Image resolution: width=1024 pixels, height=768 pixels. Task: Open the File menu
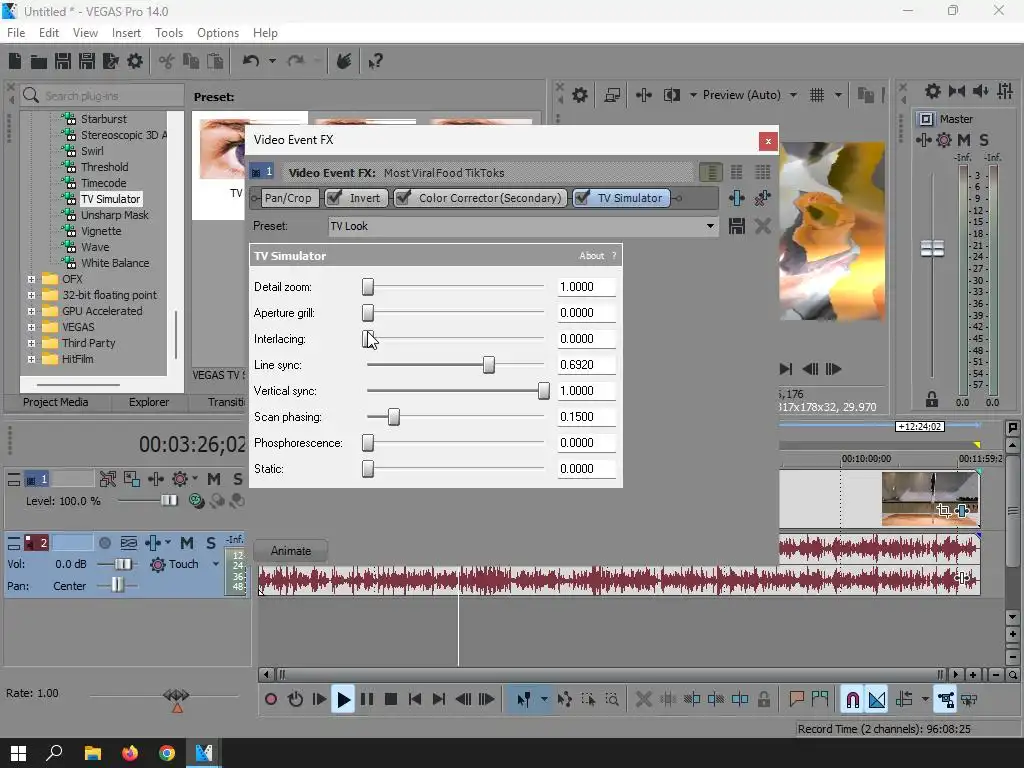pyautogui.click(x=16, y=33)
